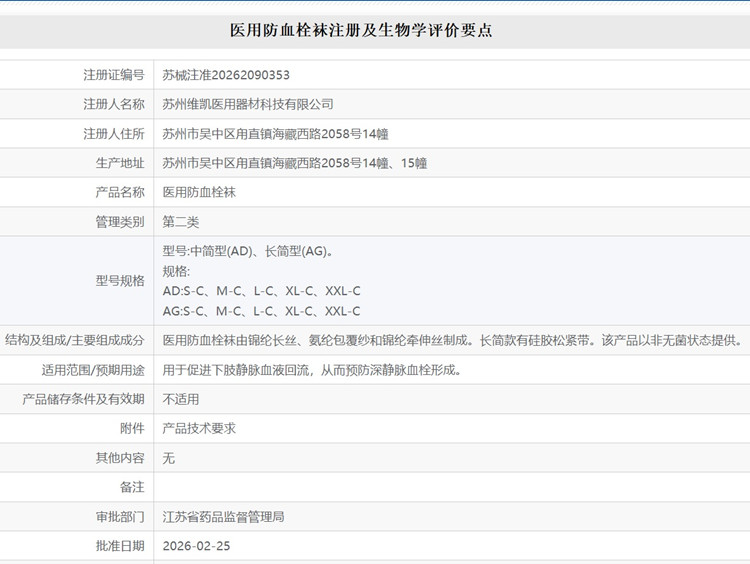Click registration number 苏械注准20262090353
The image size is (750, 564).
click(x=226, y=75)
